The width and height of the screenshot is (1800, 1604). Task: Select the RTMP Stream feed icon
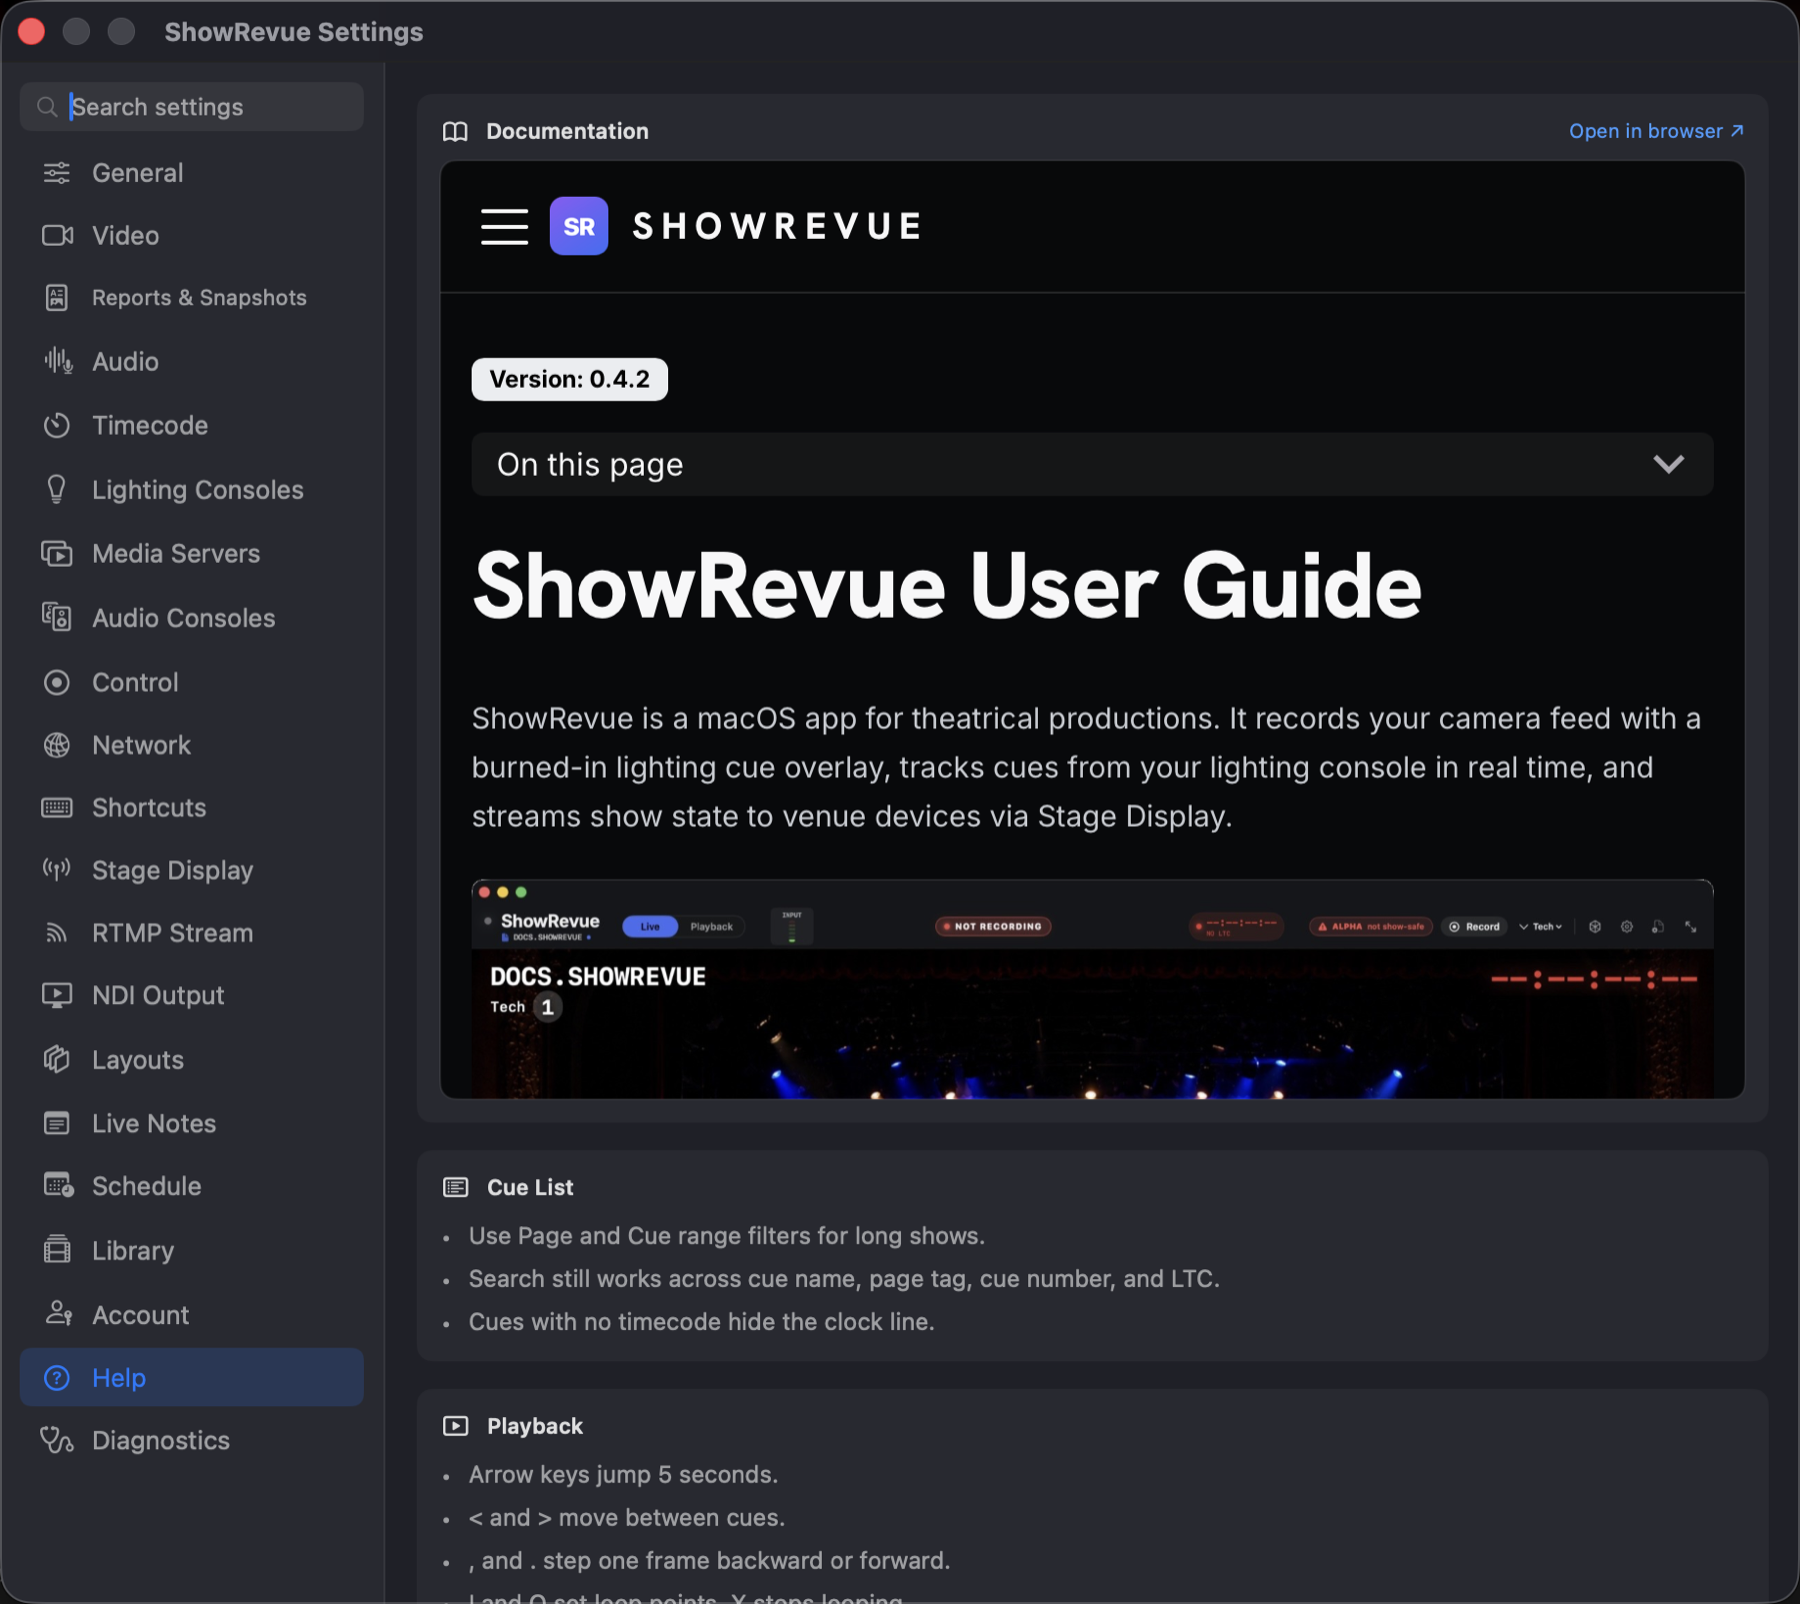click(57, 933)
